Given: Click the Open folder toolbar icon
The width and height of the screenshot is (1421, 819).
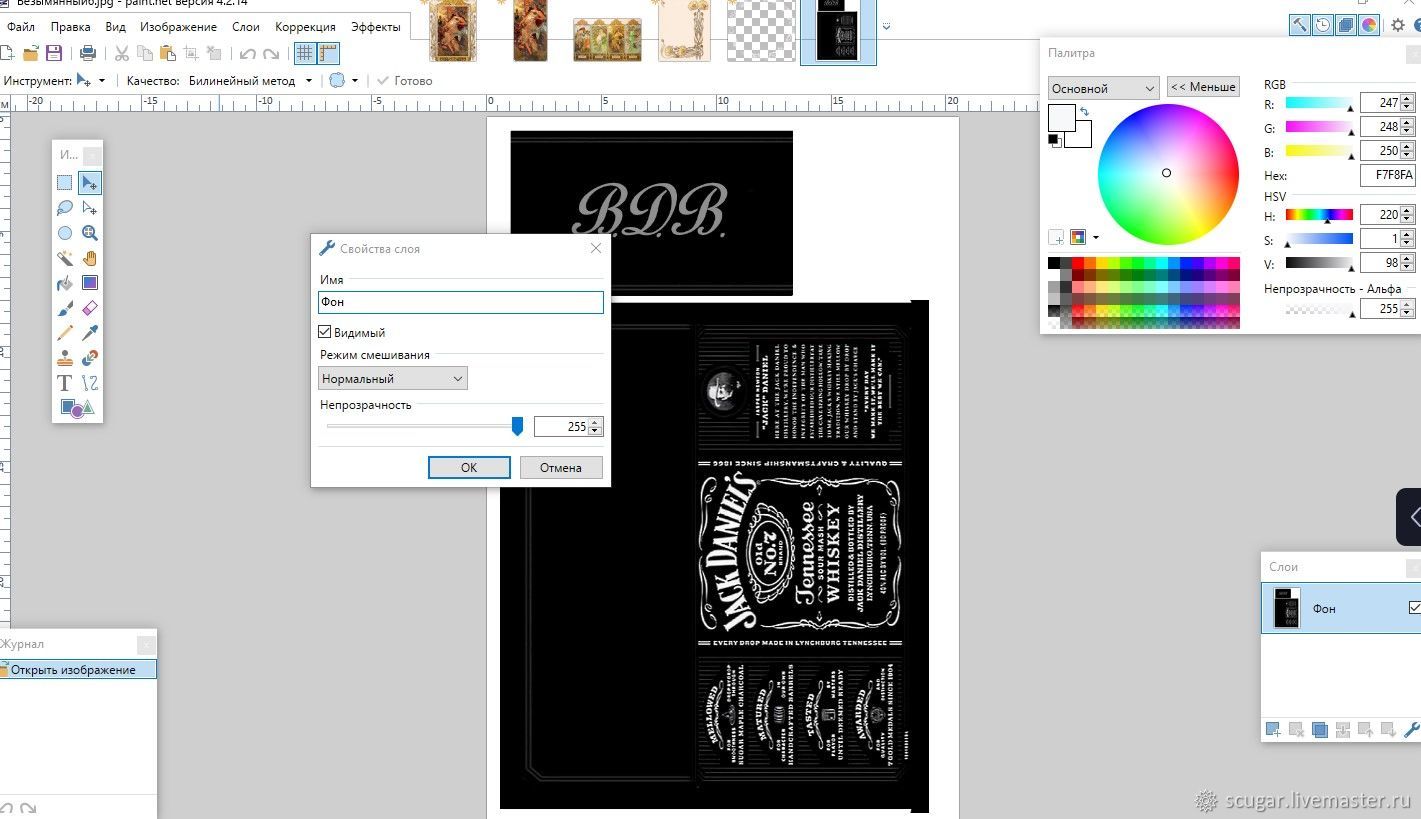Looking at the screenshot, I should pos(31,53).
